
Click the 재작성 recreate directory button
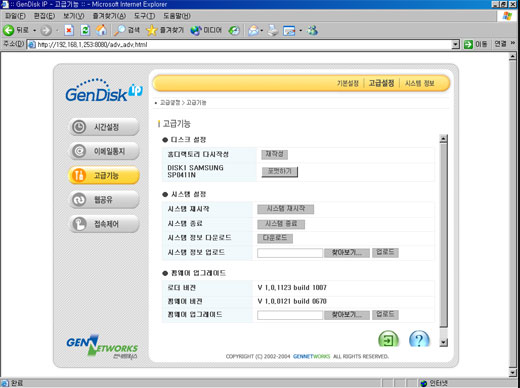click(x=274, y=154)
